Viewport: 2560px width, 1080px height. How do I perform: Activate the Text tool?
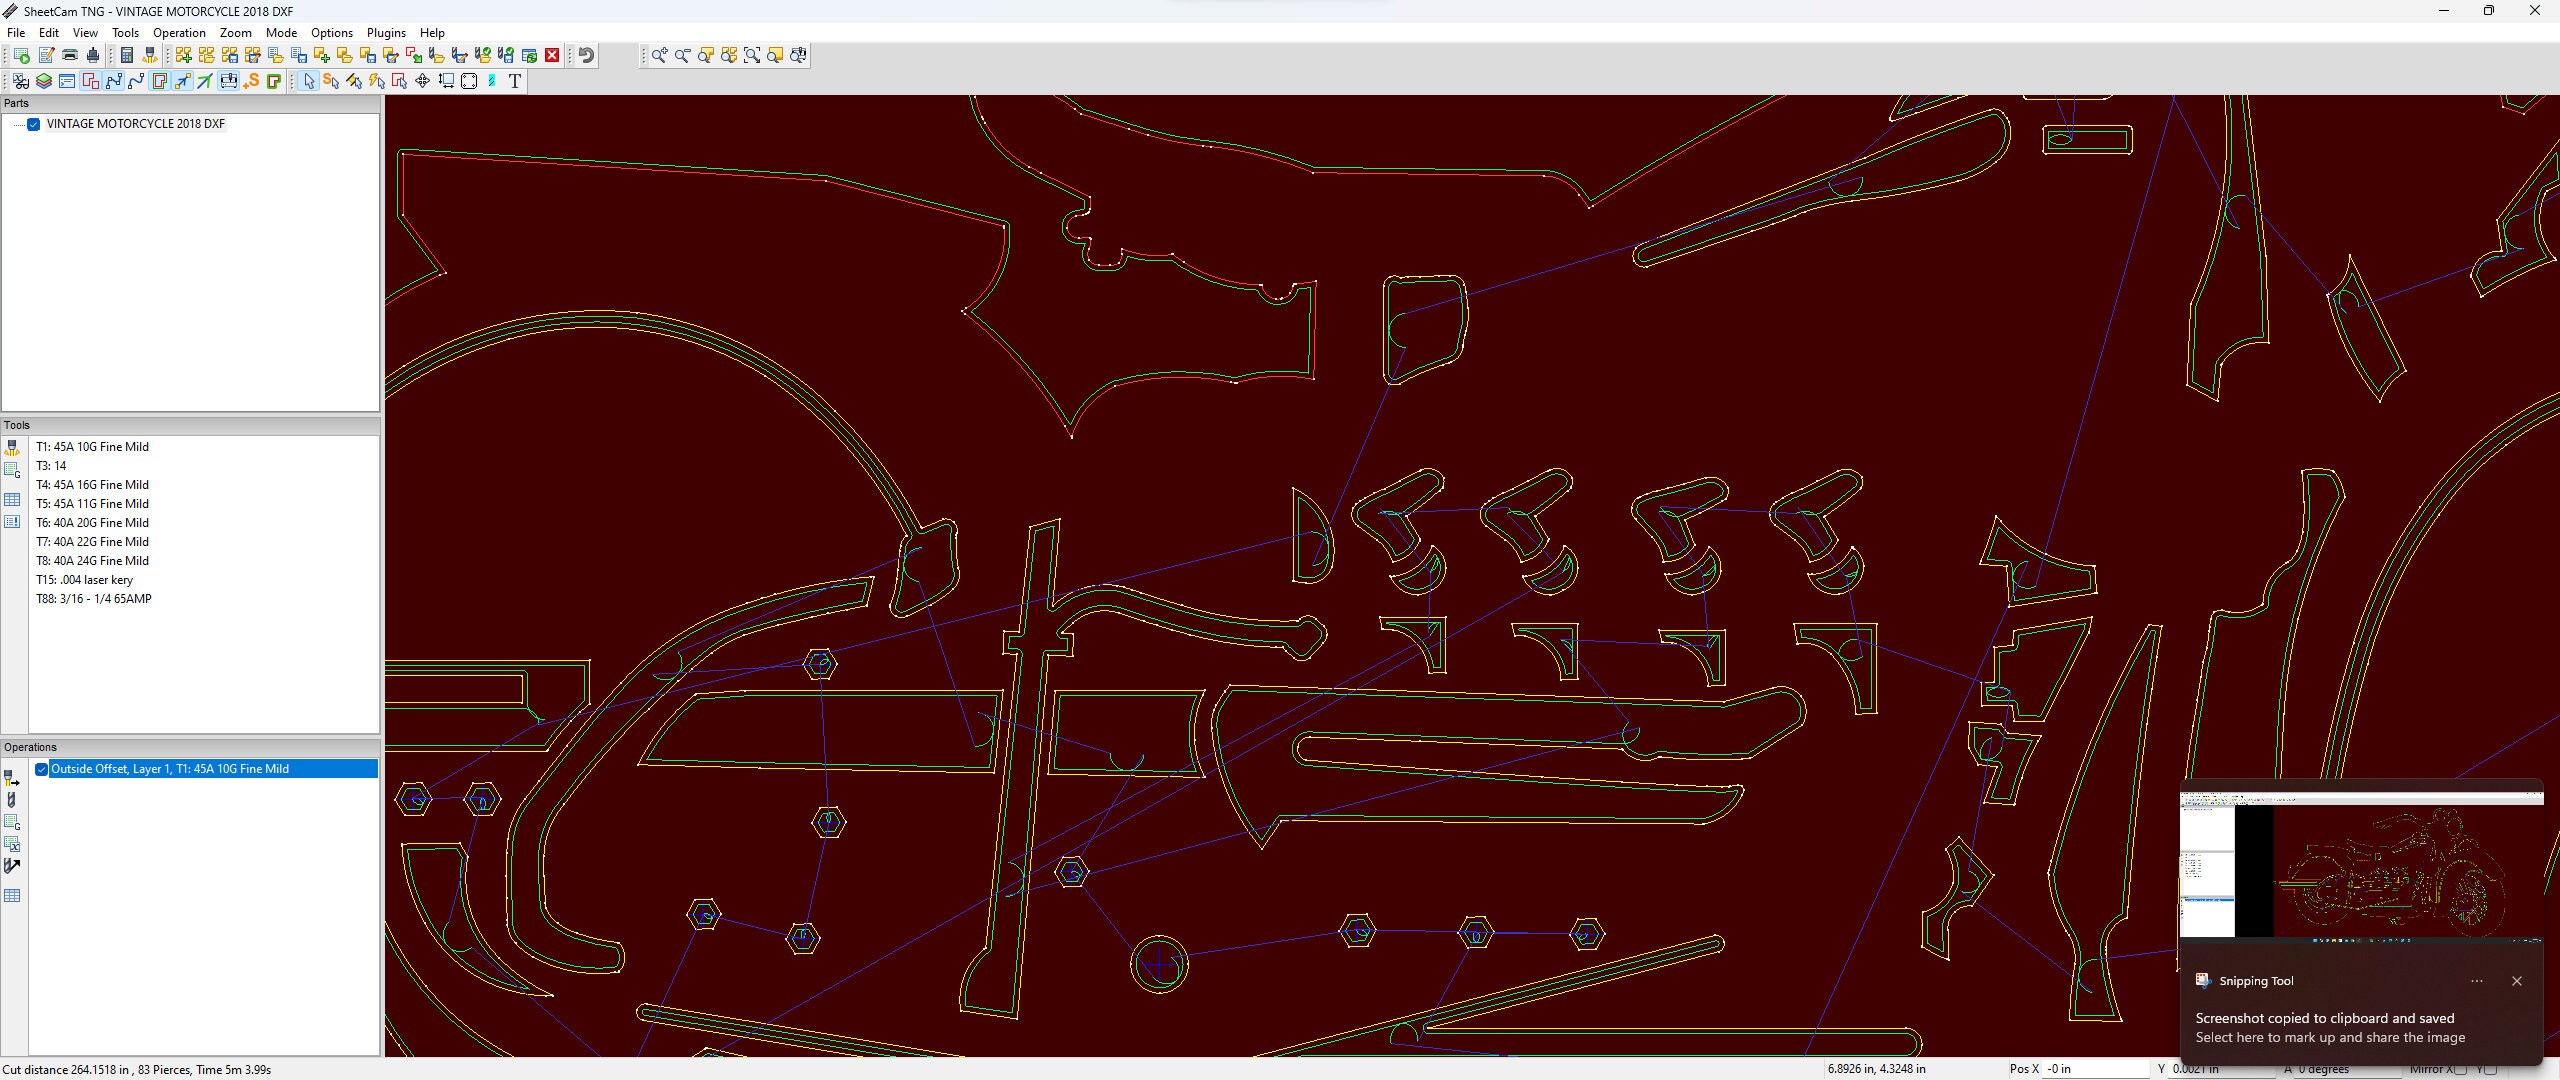click(515, 81)
